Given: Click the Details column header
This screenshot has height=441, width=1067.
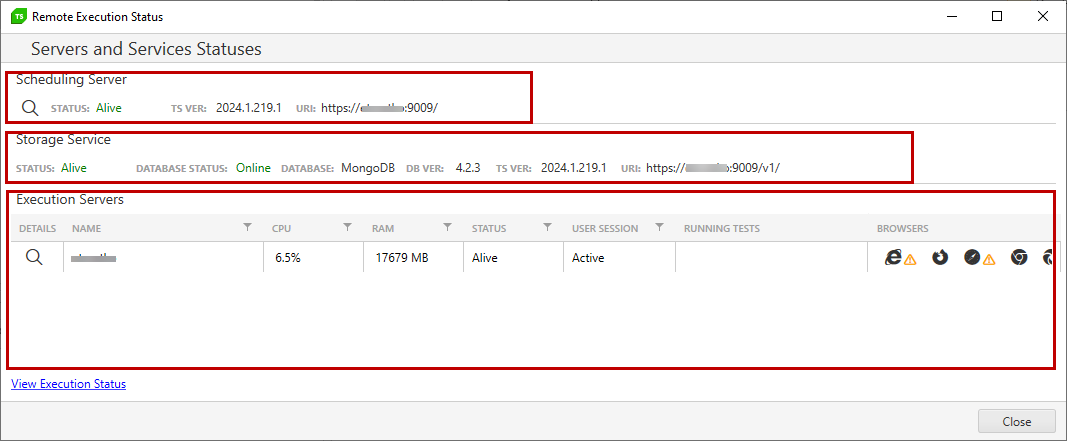Looking at the screenshot, I should [x=37, y=229].
